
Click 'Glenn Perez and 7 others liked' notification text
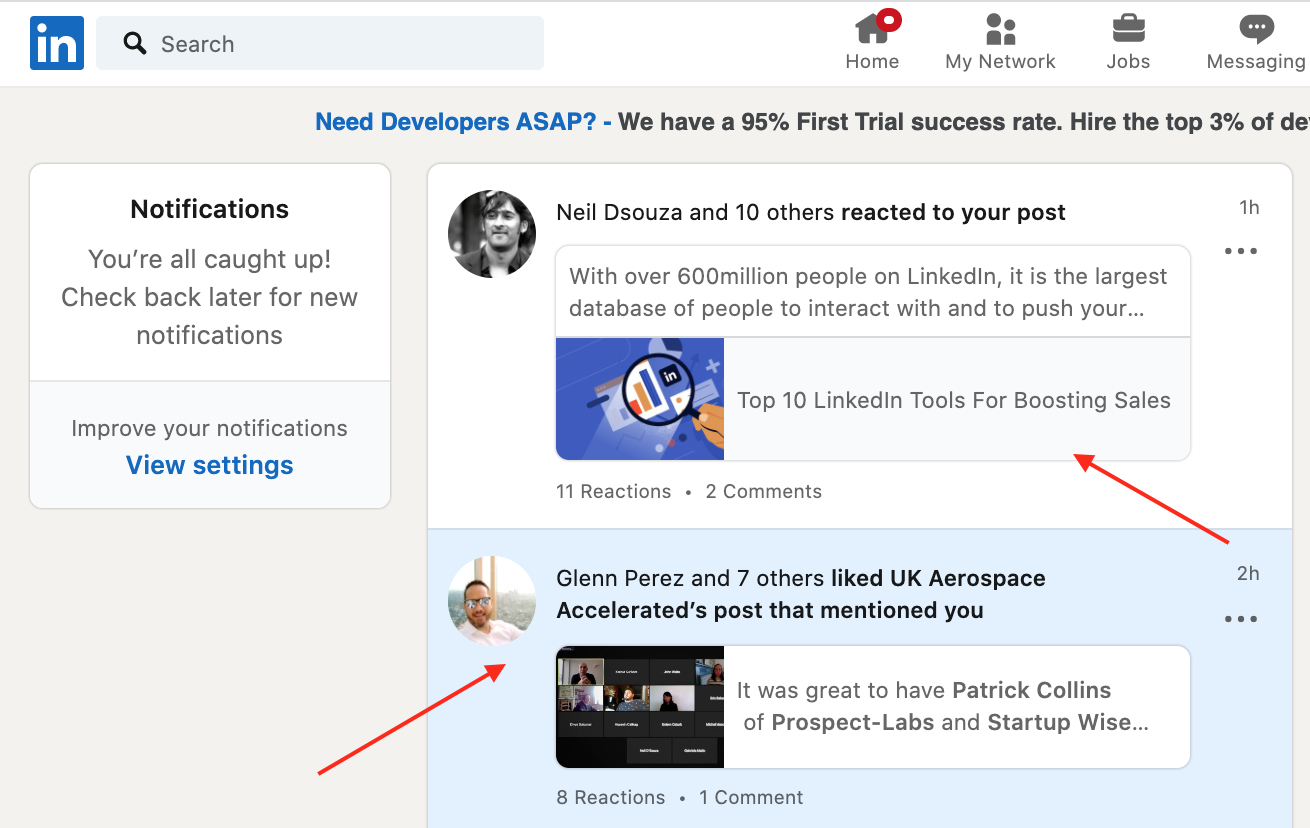coord(801,594)
